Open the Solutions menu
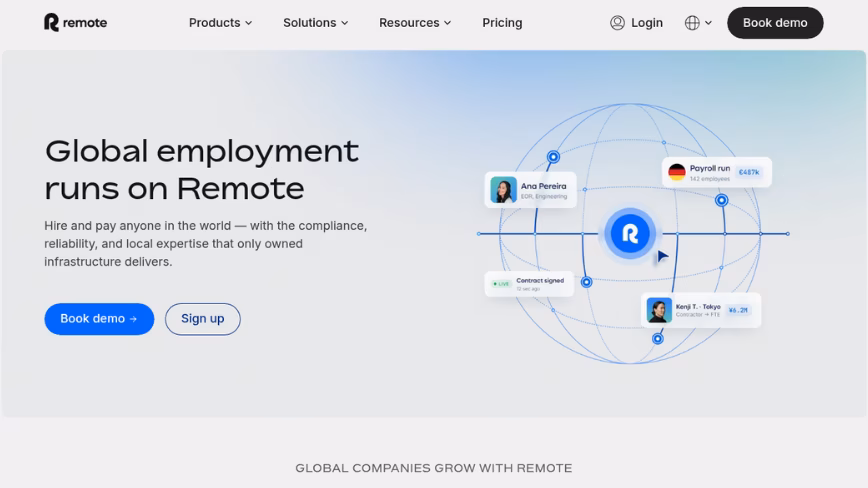Viewport: 868px width, 488px height. (x=316, y=23)
